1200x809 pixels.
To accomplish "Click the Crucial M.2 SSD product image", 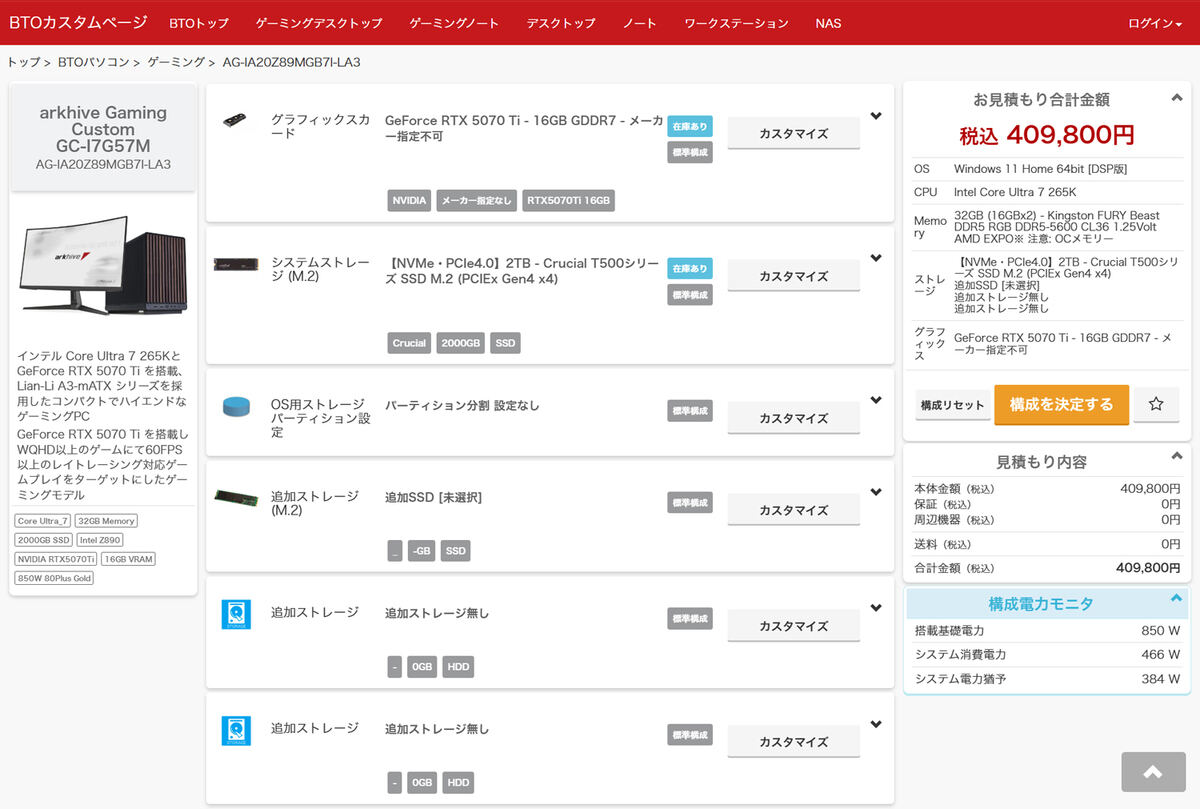I will pos(236,264).
